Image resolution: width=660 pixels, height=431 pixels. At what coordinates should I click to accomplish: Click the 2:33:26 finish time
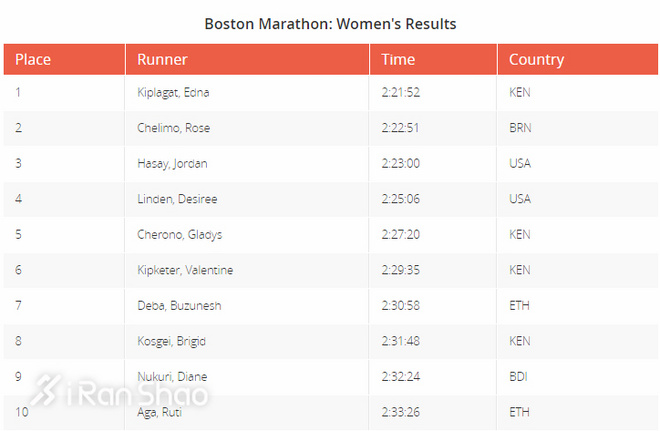[x=400, y=412]
